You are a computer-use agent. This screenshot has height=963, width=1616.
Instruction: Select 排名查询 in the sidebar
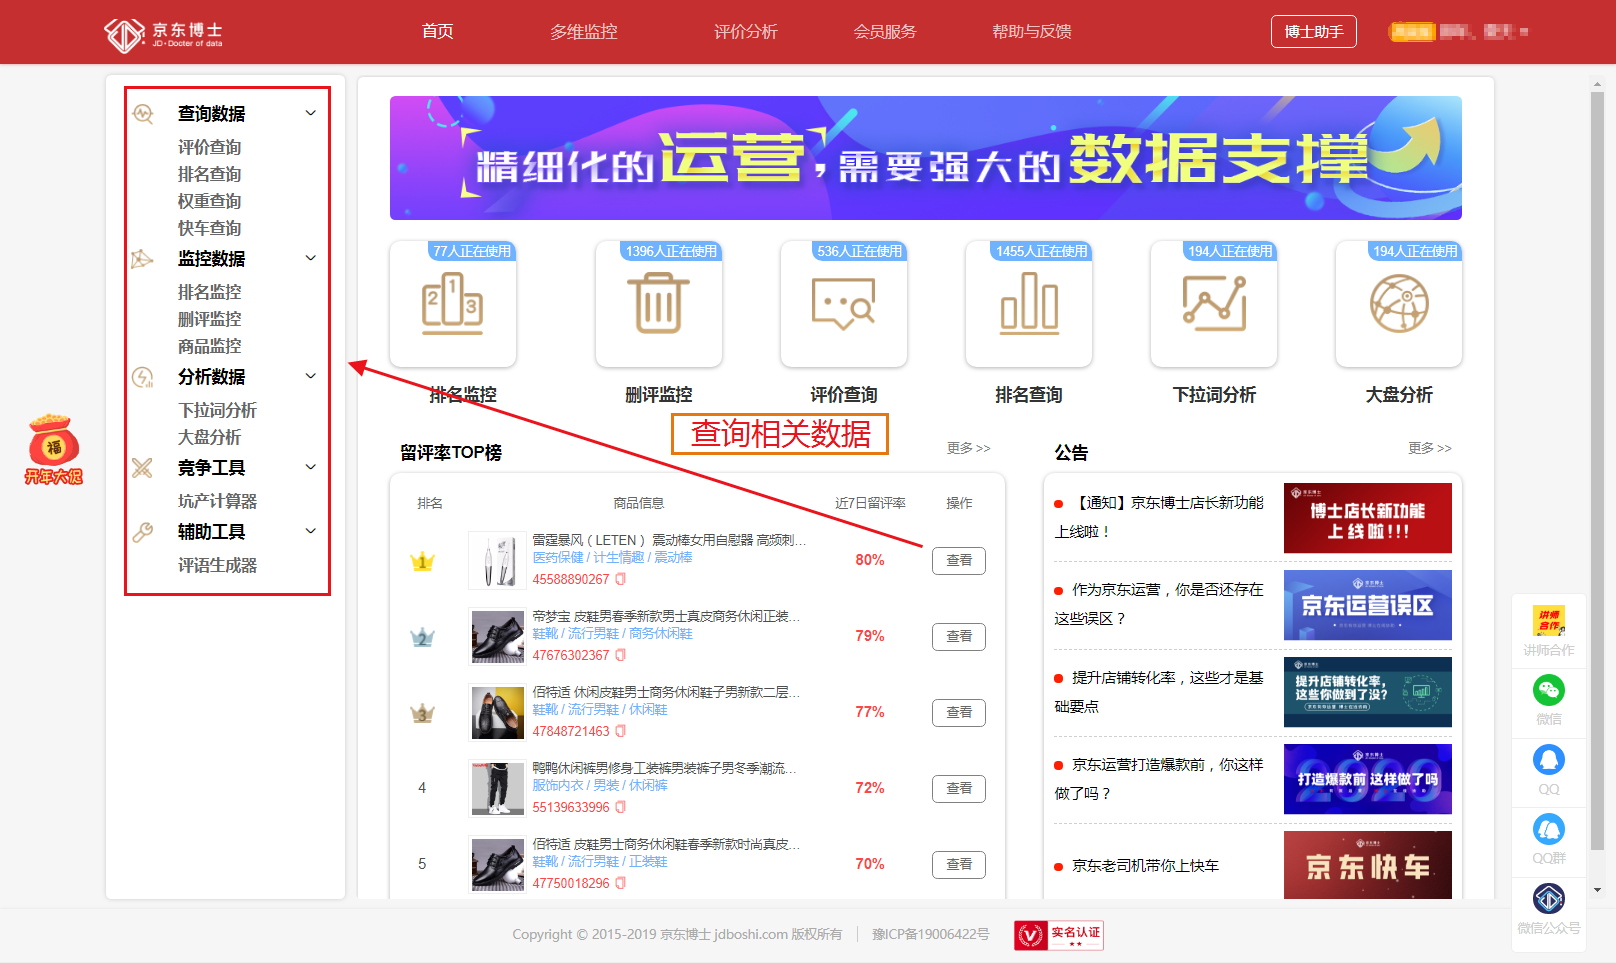[x=210, y=174]
